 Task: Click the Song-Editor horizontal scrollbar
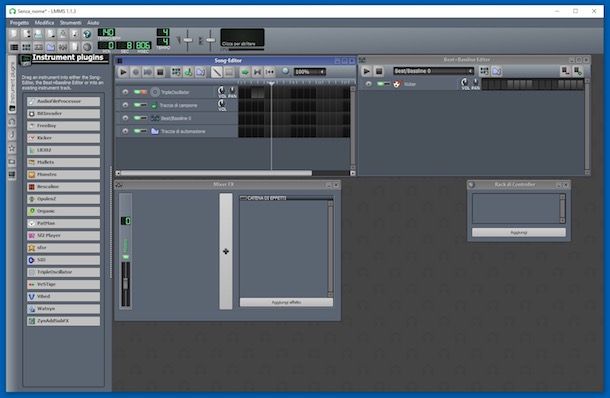tap(216, 173)
